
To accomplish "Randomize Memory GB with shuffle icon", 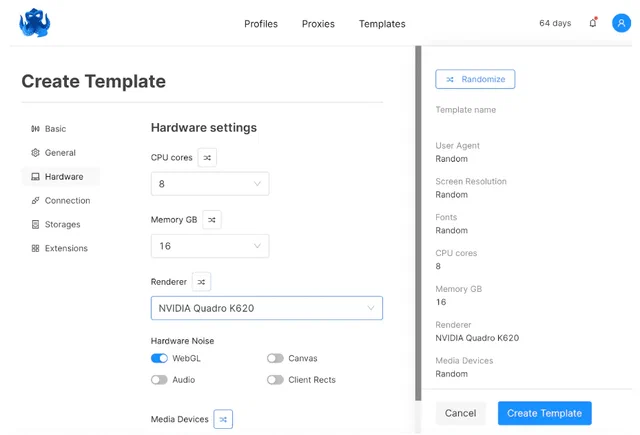I will click(212, 220).
